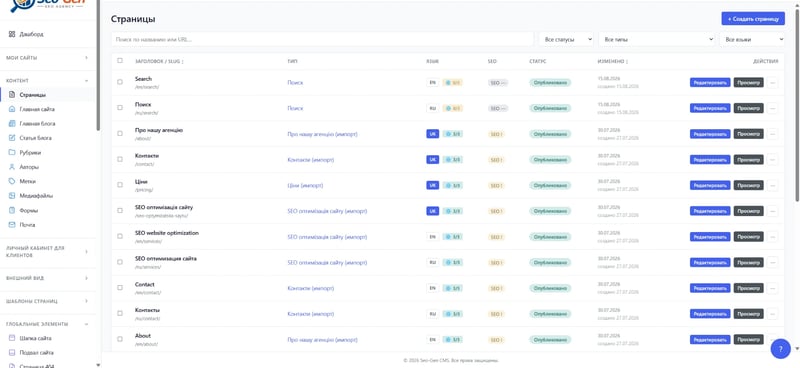Open the Все статусы filter dropdown
This screenshot has width=800, height=368.
click(x=566, y=39)
